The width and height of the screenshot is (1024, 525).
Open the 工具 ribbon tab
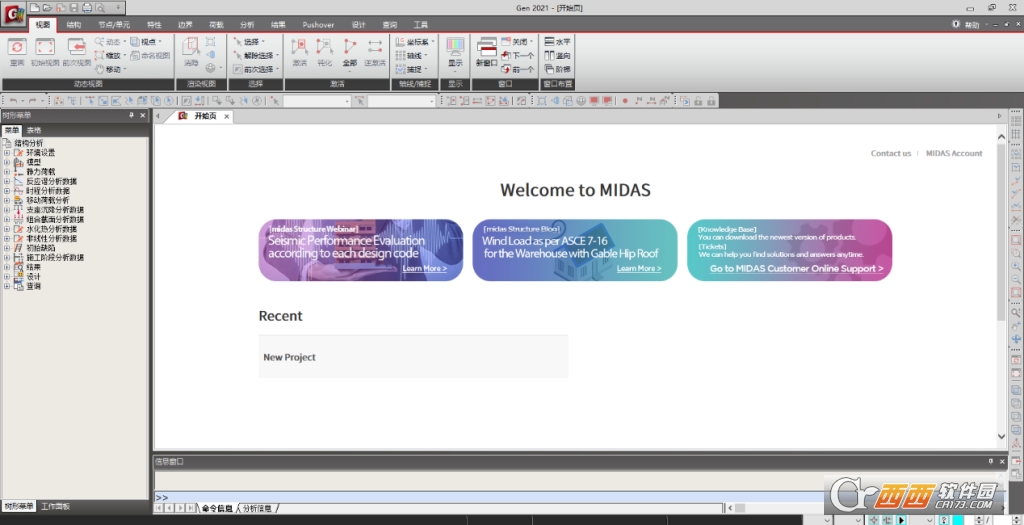[x=421, y=25]
